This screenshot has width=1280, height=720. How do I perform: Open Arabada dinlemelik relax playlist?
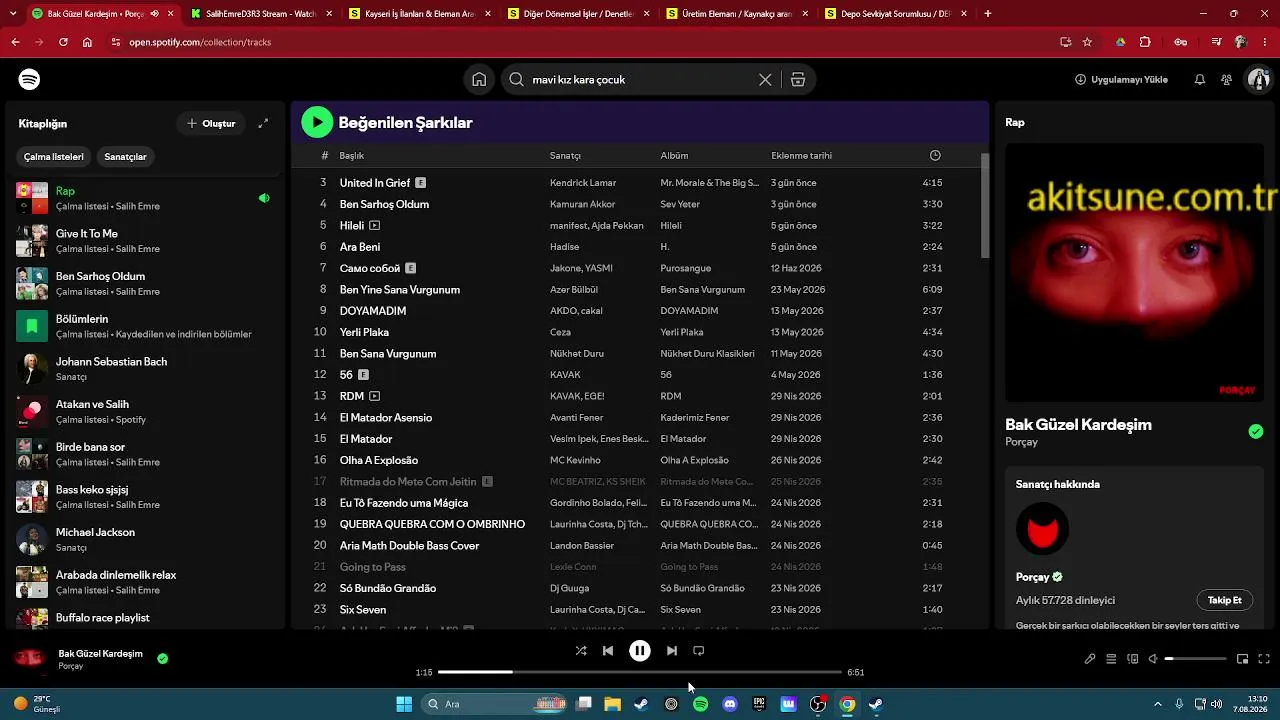pos(145,582)
